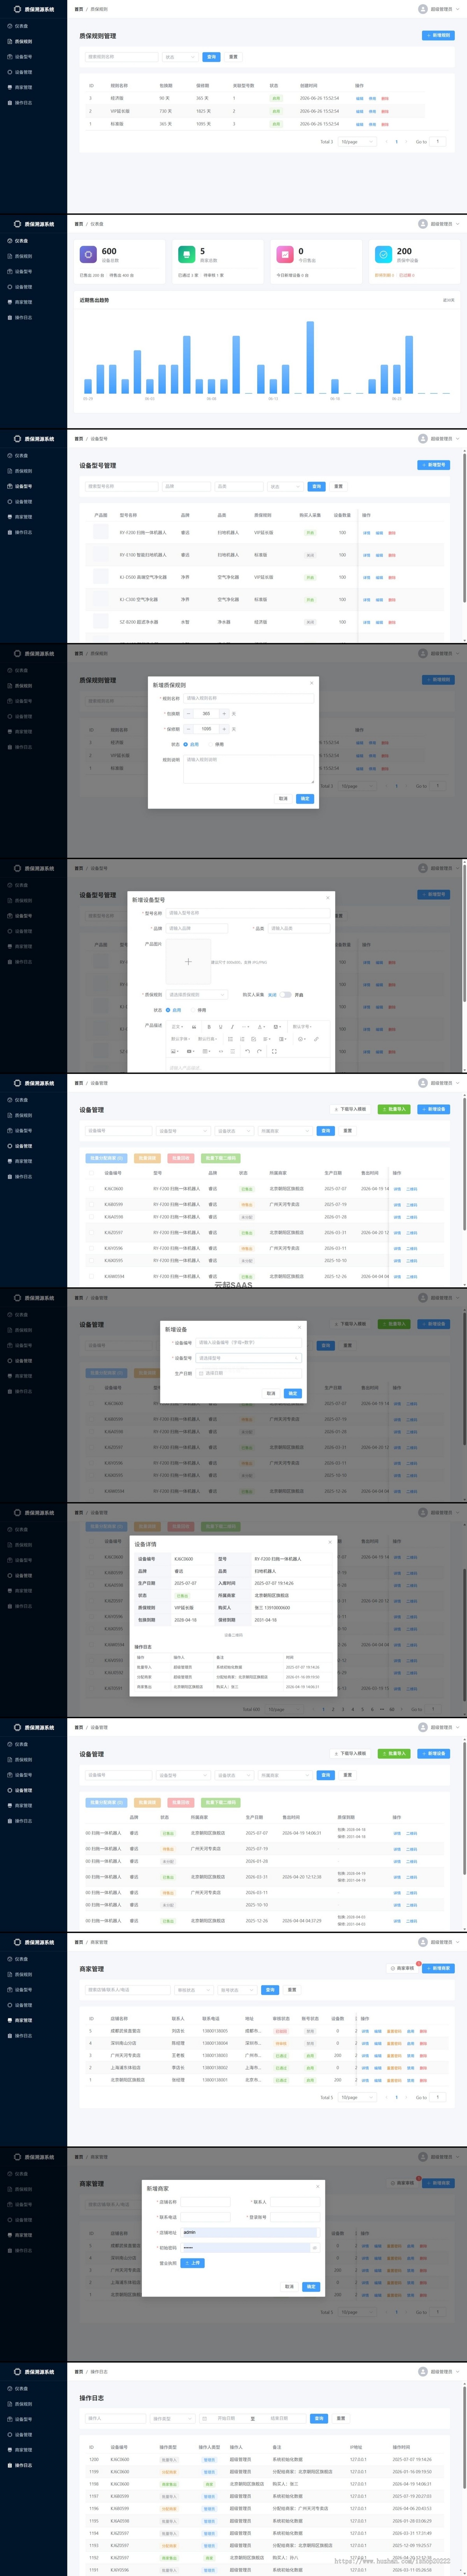On the 仪表盘 page sidebar, open 设备型号
This screenshot has width=467, height=2576.
pyautogui.click(x=23, y=271)
